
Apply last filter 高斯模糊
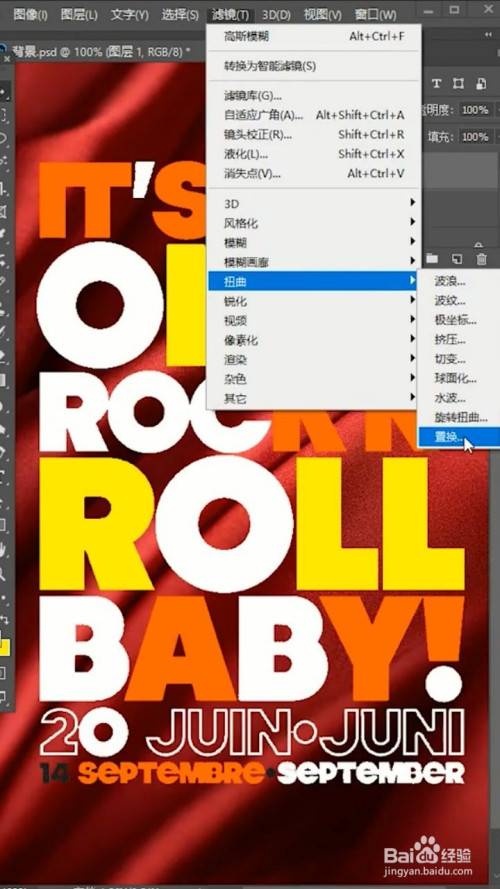[314, 37]
